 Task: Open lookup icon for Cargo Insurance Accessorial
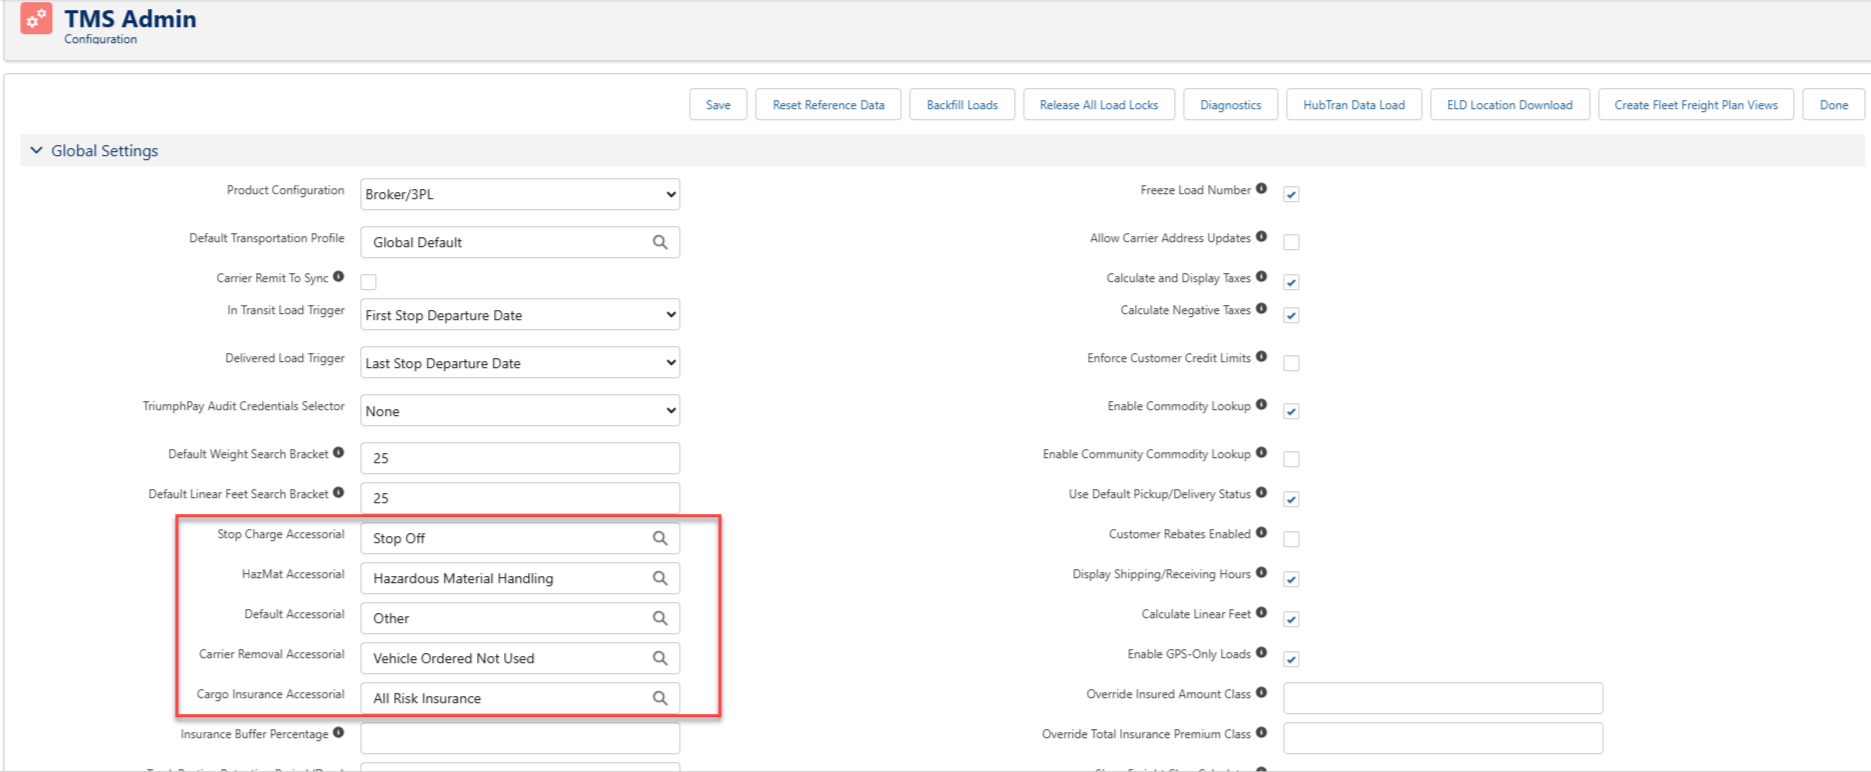[660, 698]
